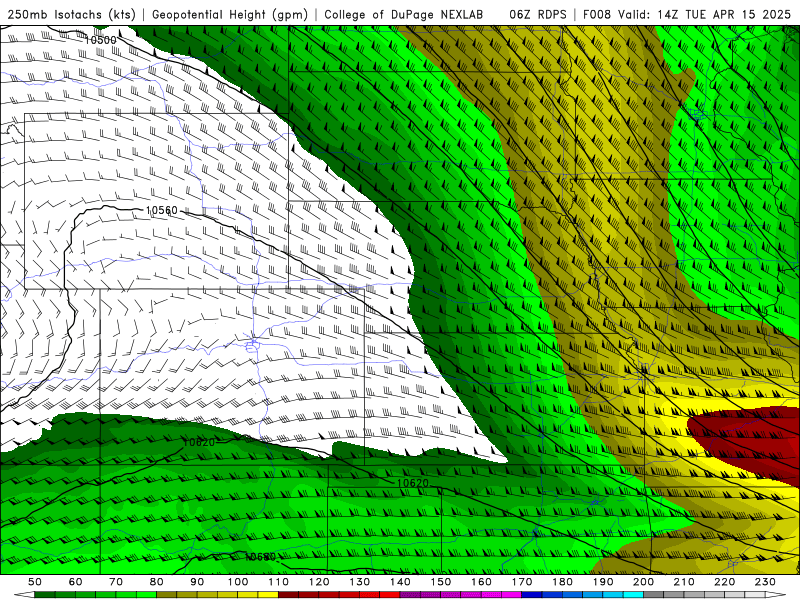Click the "06Z RDPS" model run label
The width and height of the screenshot is (800, 600).
(x=538, y=15)
